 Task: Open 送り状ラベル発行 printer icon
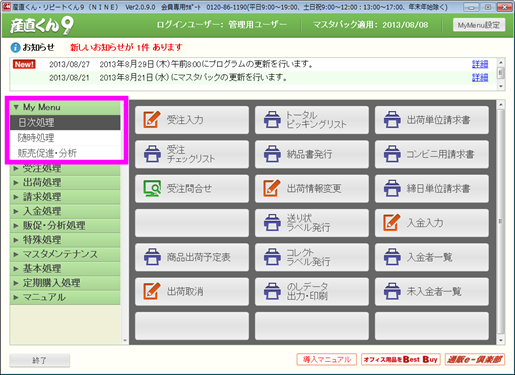[x=272, y=223]
